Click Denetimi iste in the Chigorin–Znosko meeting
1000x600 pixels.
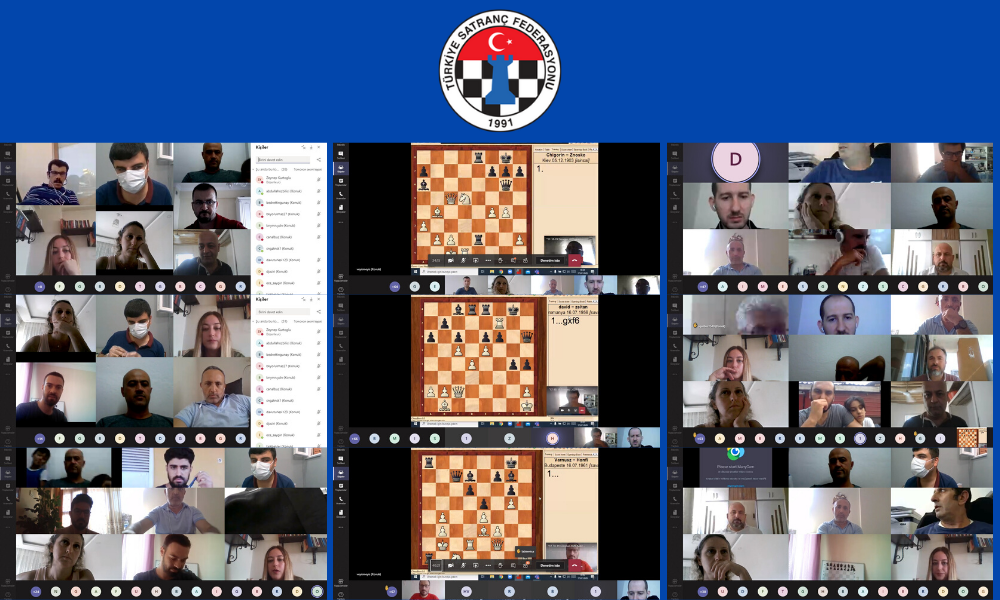point(550,260)
